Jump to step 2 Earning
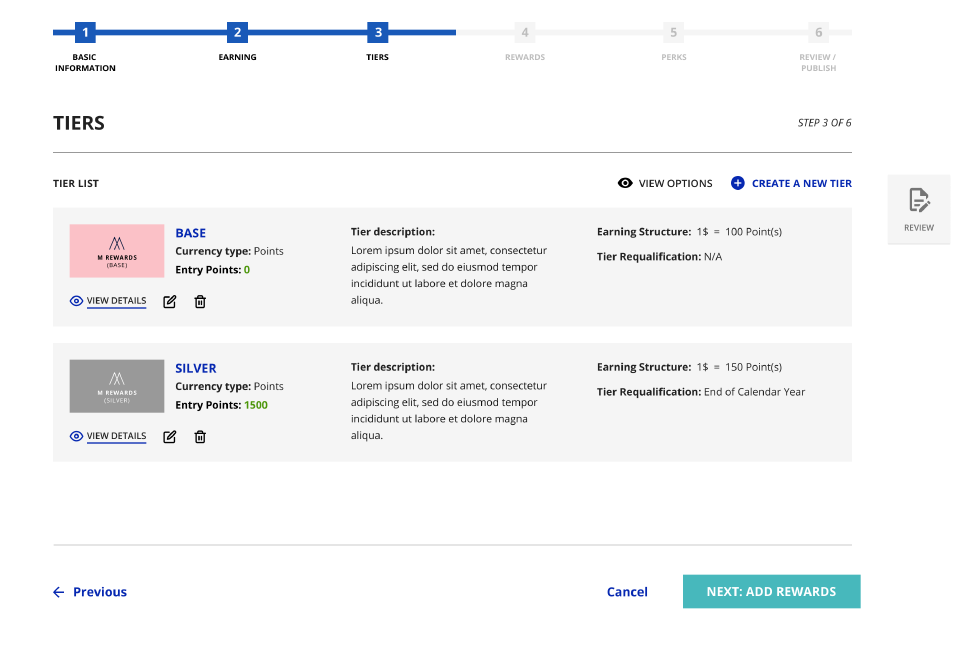Viewport: 966px width, 665px height. (237, 33)
